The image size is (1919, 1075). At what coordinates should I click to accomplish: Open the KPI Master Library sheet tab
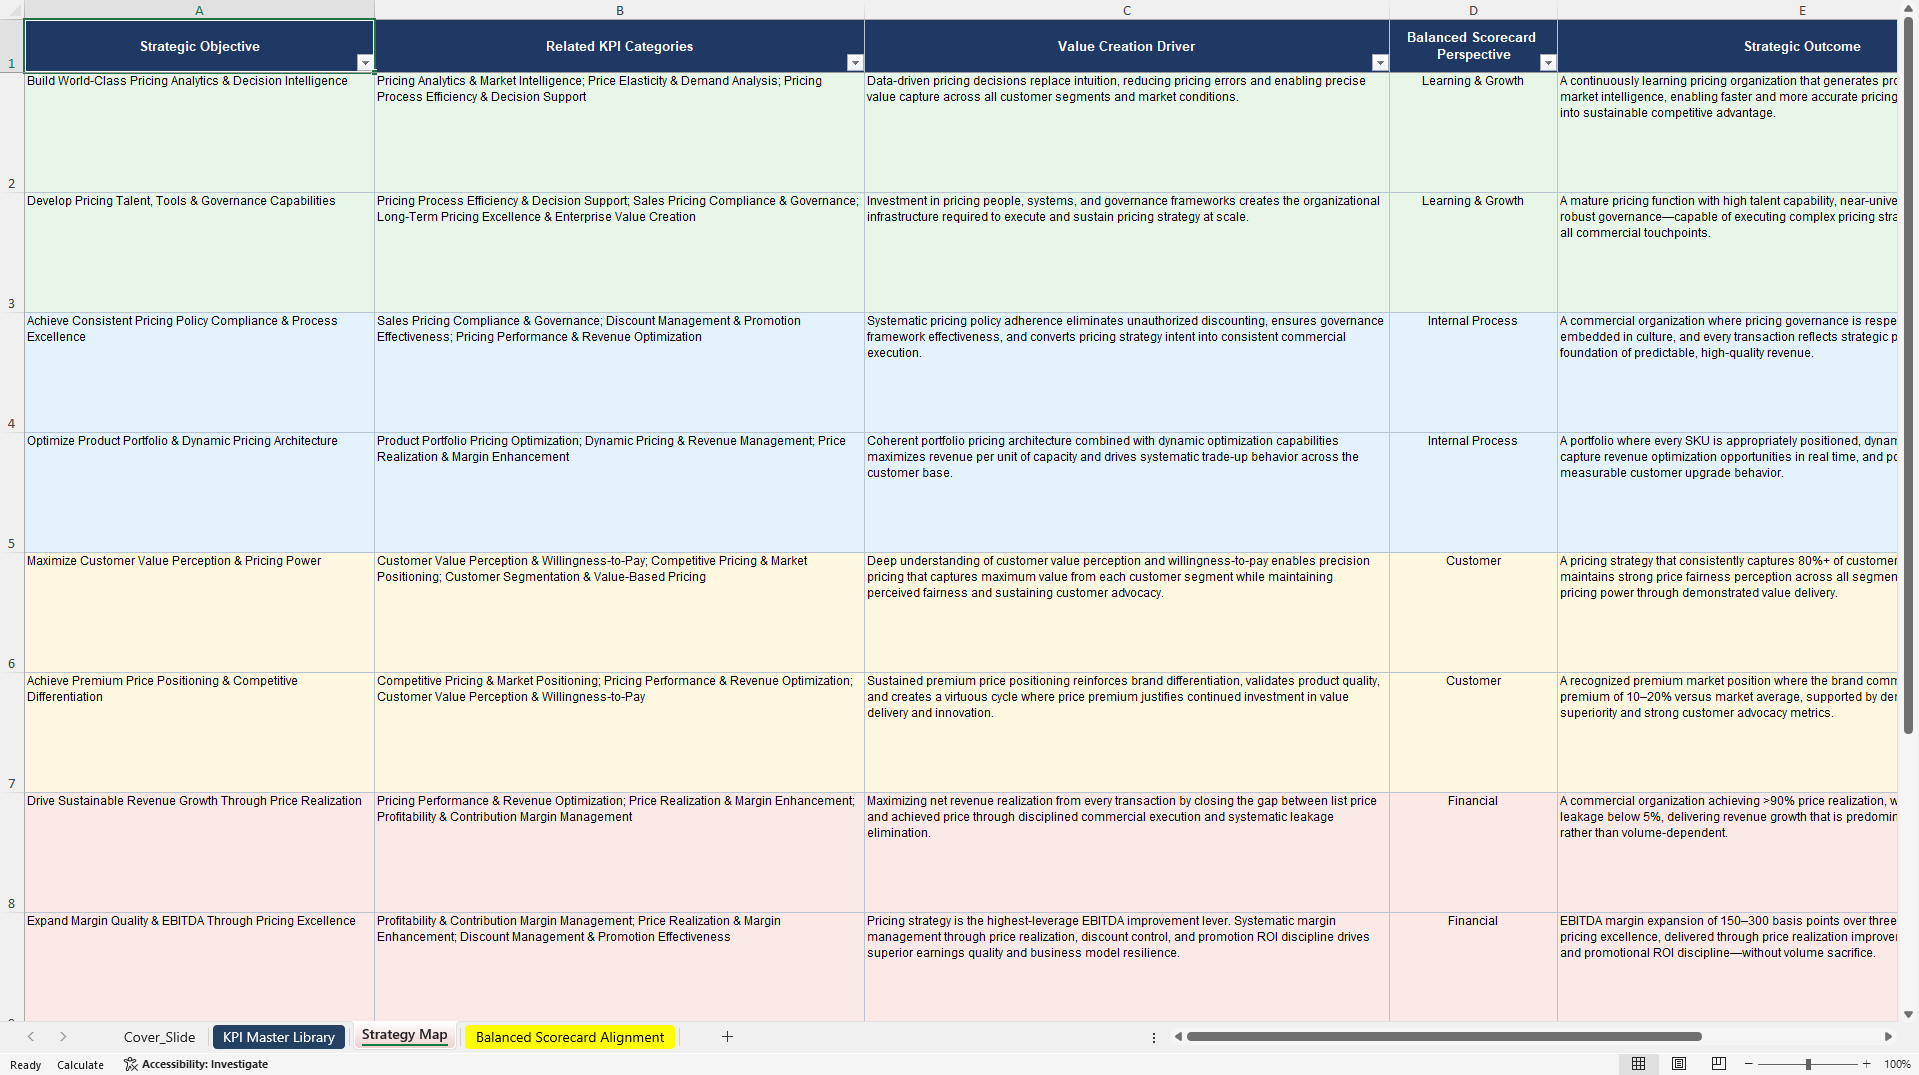(279, 1037)
